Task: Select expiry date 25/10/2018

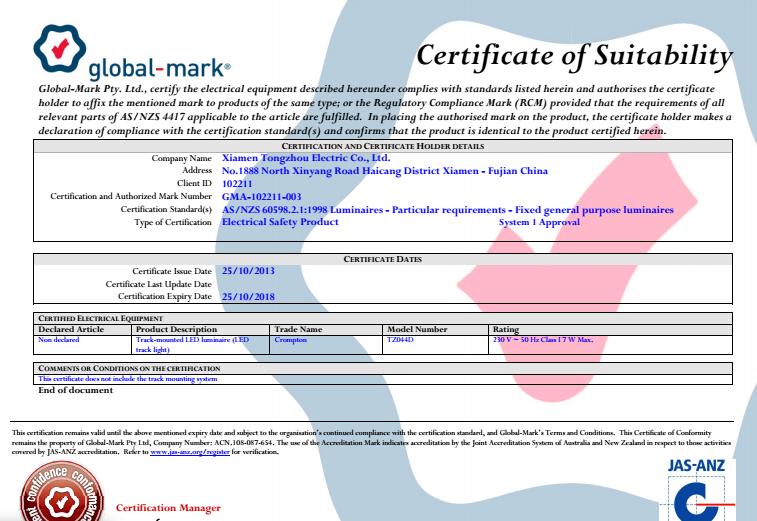Action: click(x=248, y=296)
